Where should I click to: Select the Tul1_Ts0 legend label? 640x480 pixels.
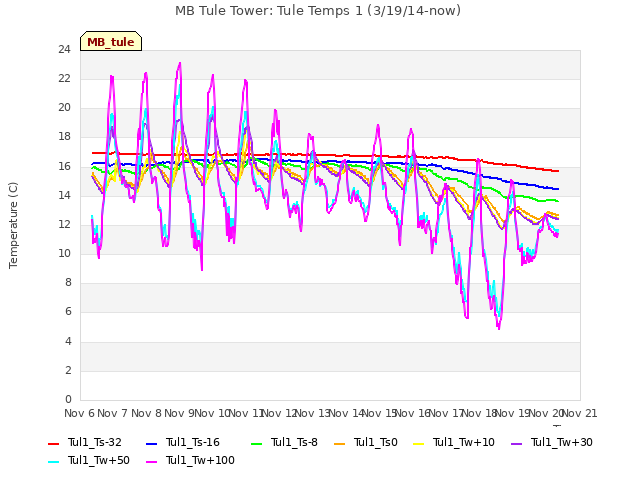[x=376, y=442]
